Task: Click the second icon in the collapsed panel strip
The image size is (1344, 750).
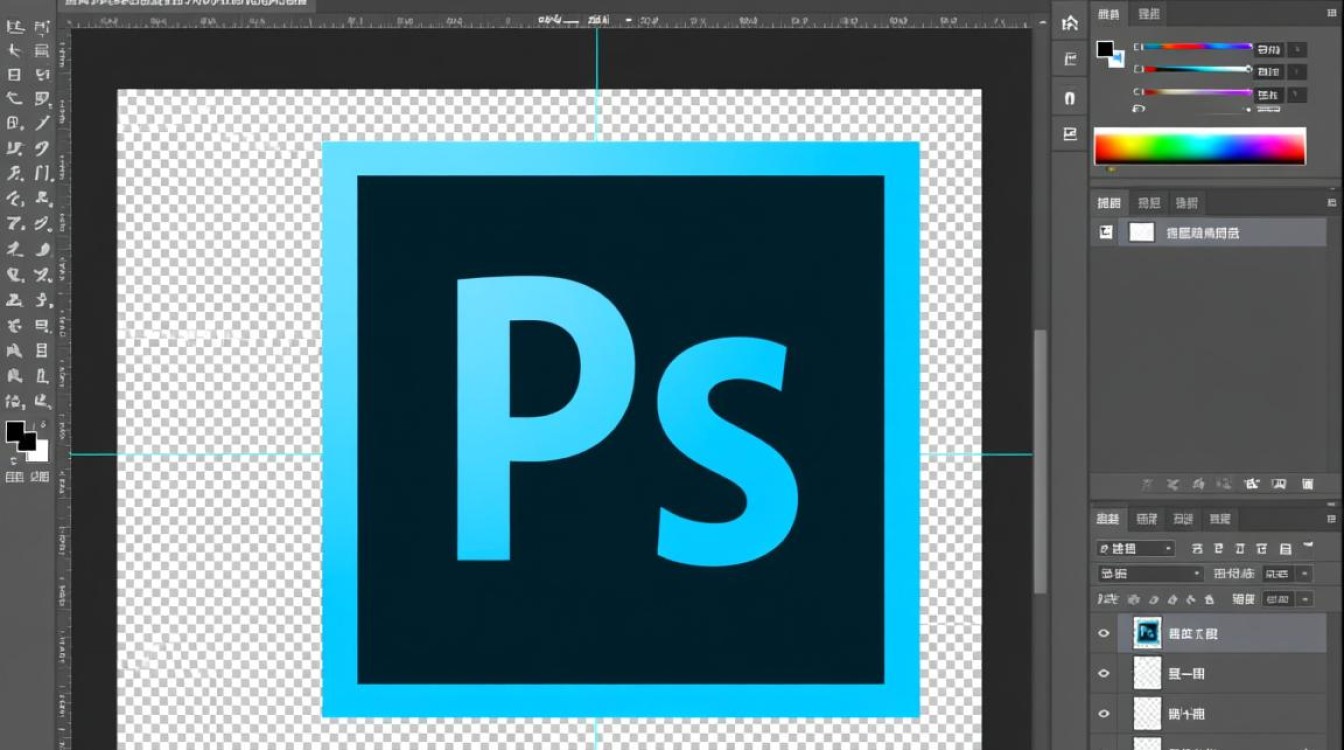Action: [x=1070, y=60]
